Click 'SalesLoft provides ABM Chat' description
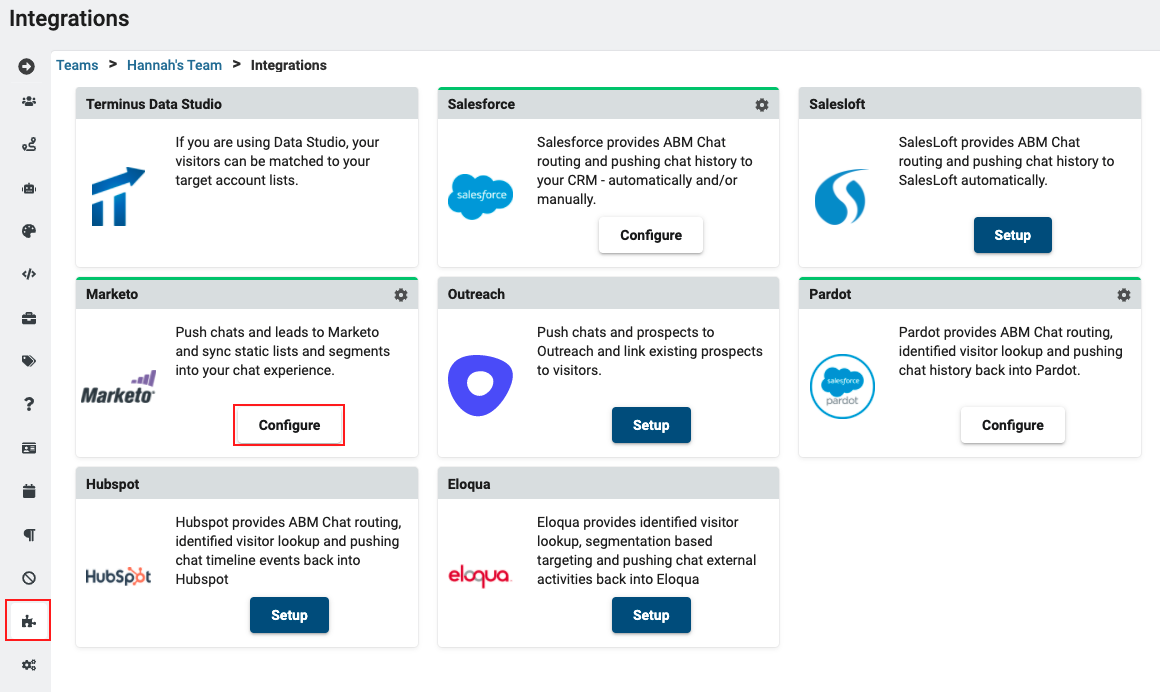Viewport: 1160px width, 692px height. [1006, 161]
